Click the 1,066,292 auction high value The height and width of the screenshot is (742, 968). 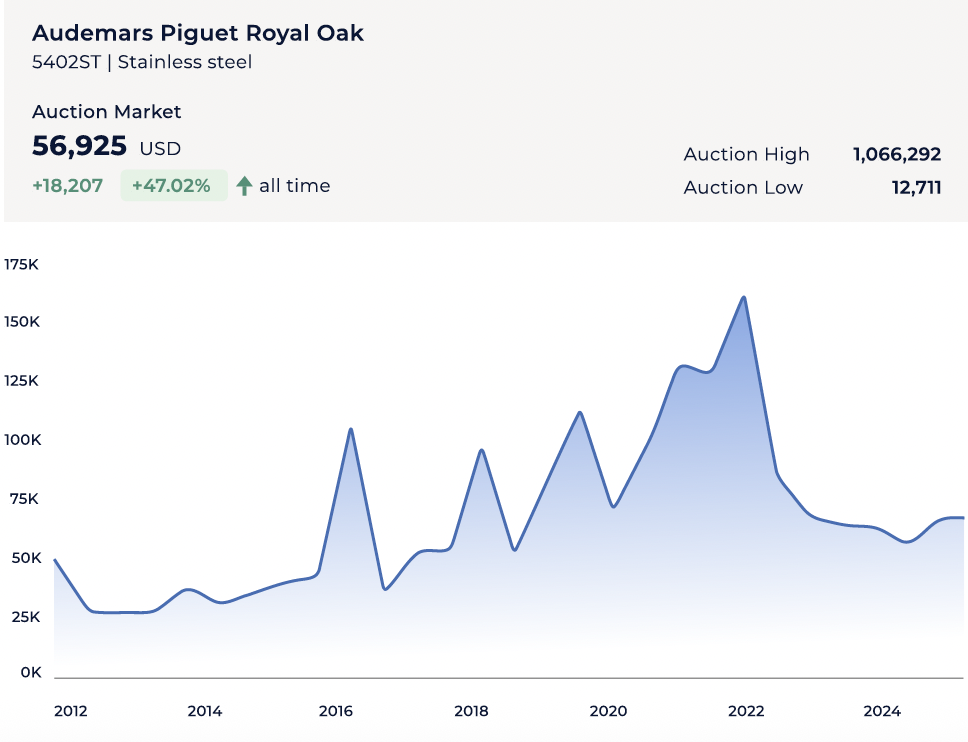pyautogui.click(x=896, y=154)
